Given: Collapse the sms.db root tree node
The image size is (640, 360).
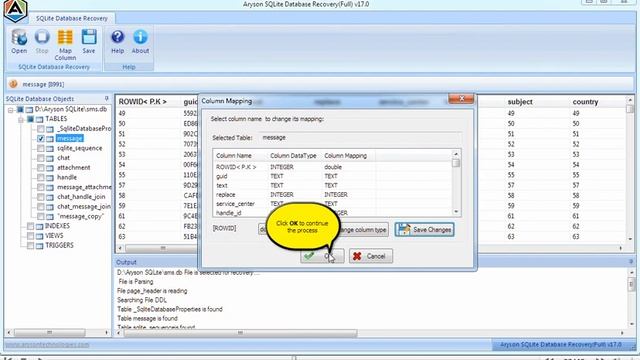Looking at the screenshot, I should click(x=11, y=110).
